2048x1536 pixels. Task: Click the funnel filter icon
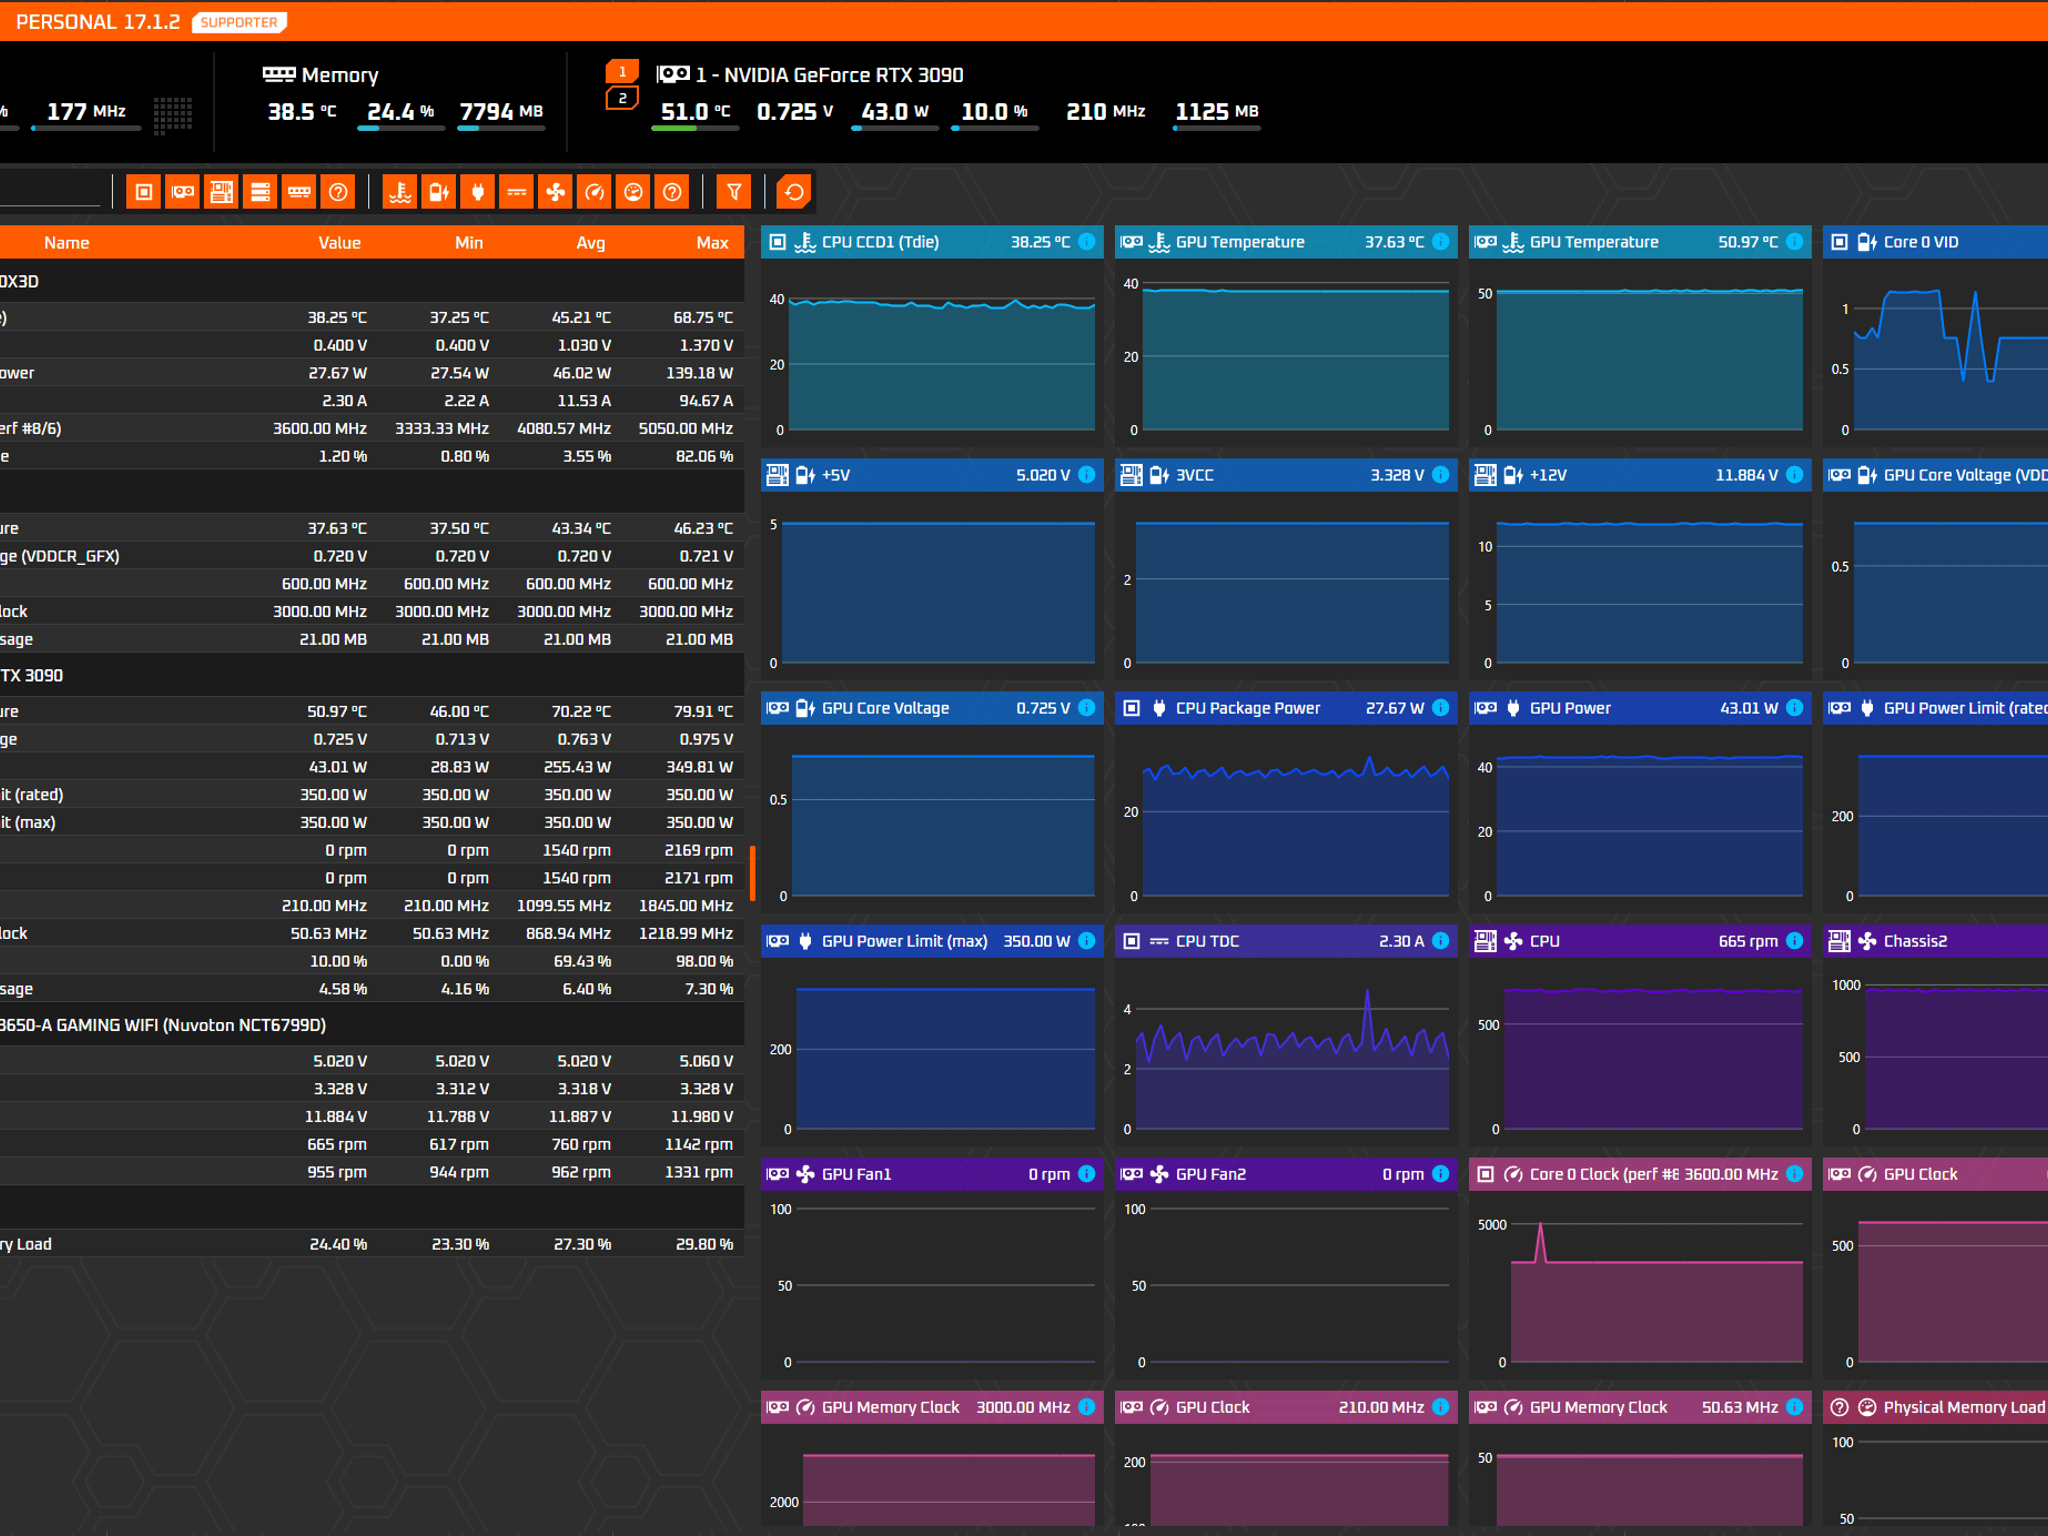point(734,192)
